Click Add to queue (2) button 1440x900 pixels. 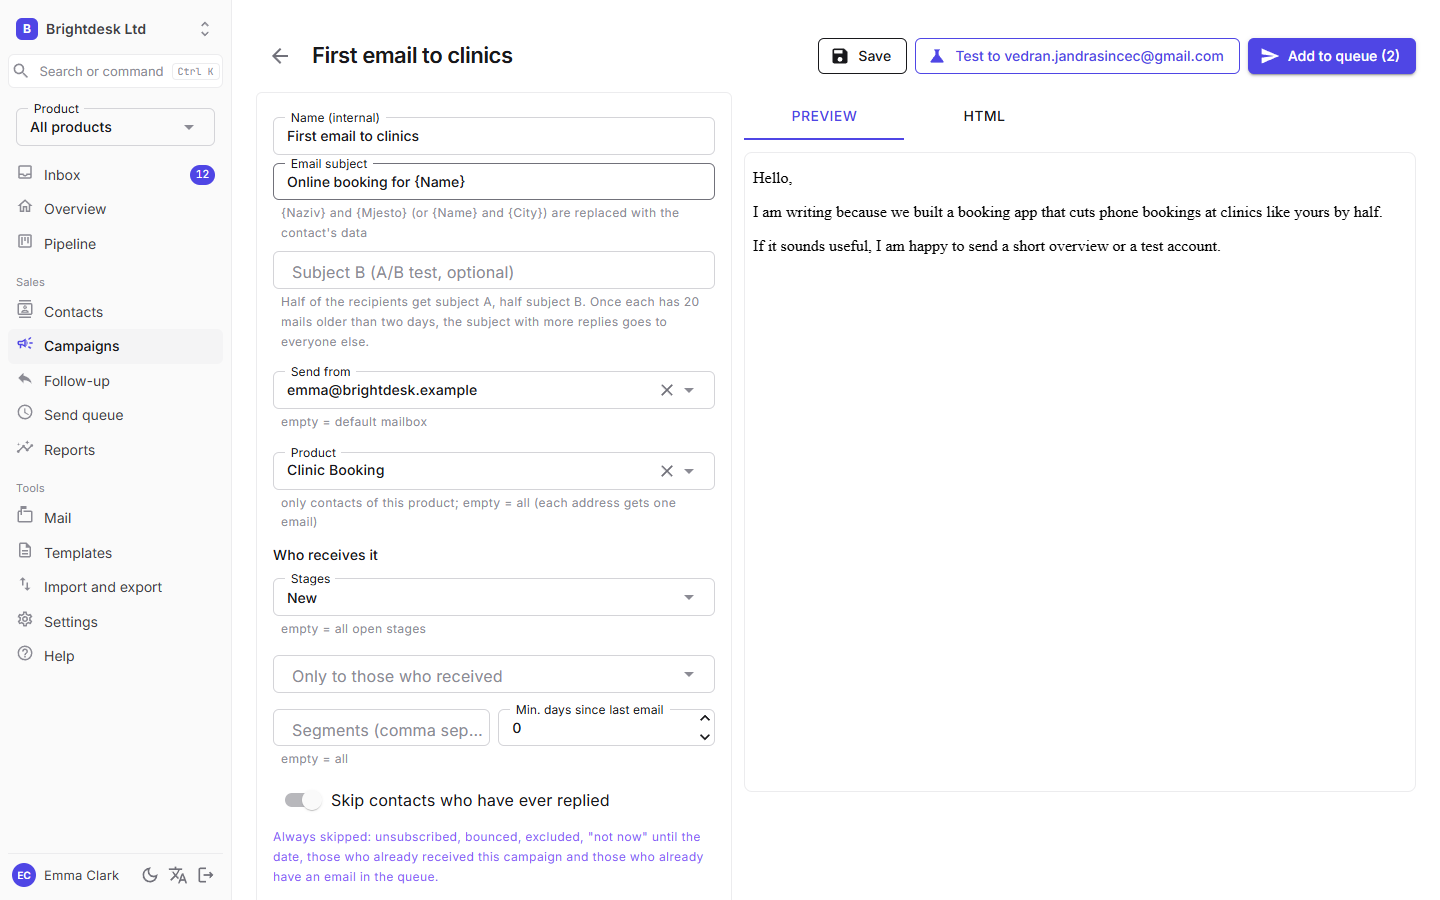(1332, 56)
